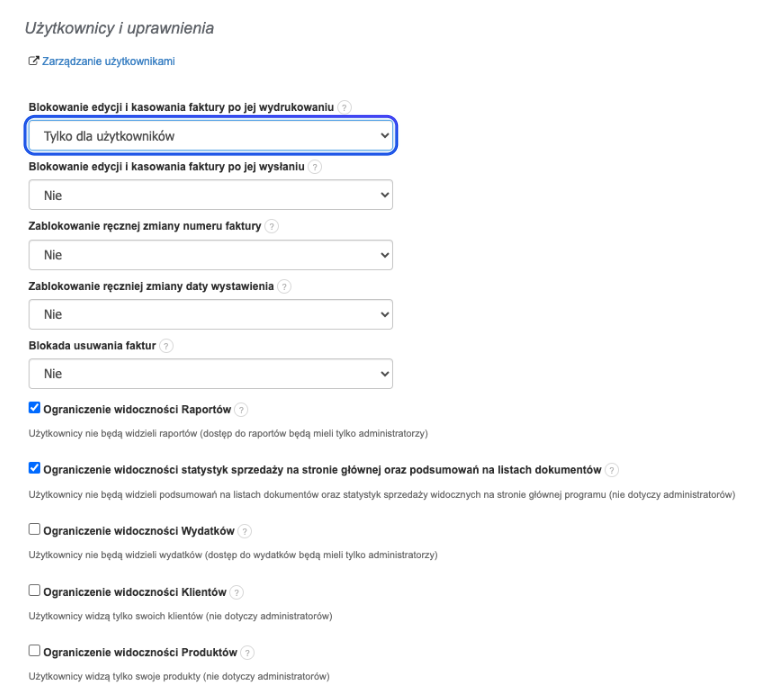
Task: Tick the Ograniczenie widoczności Klientów checkbox
Action: (x=35, y=591)
